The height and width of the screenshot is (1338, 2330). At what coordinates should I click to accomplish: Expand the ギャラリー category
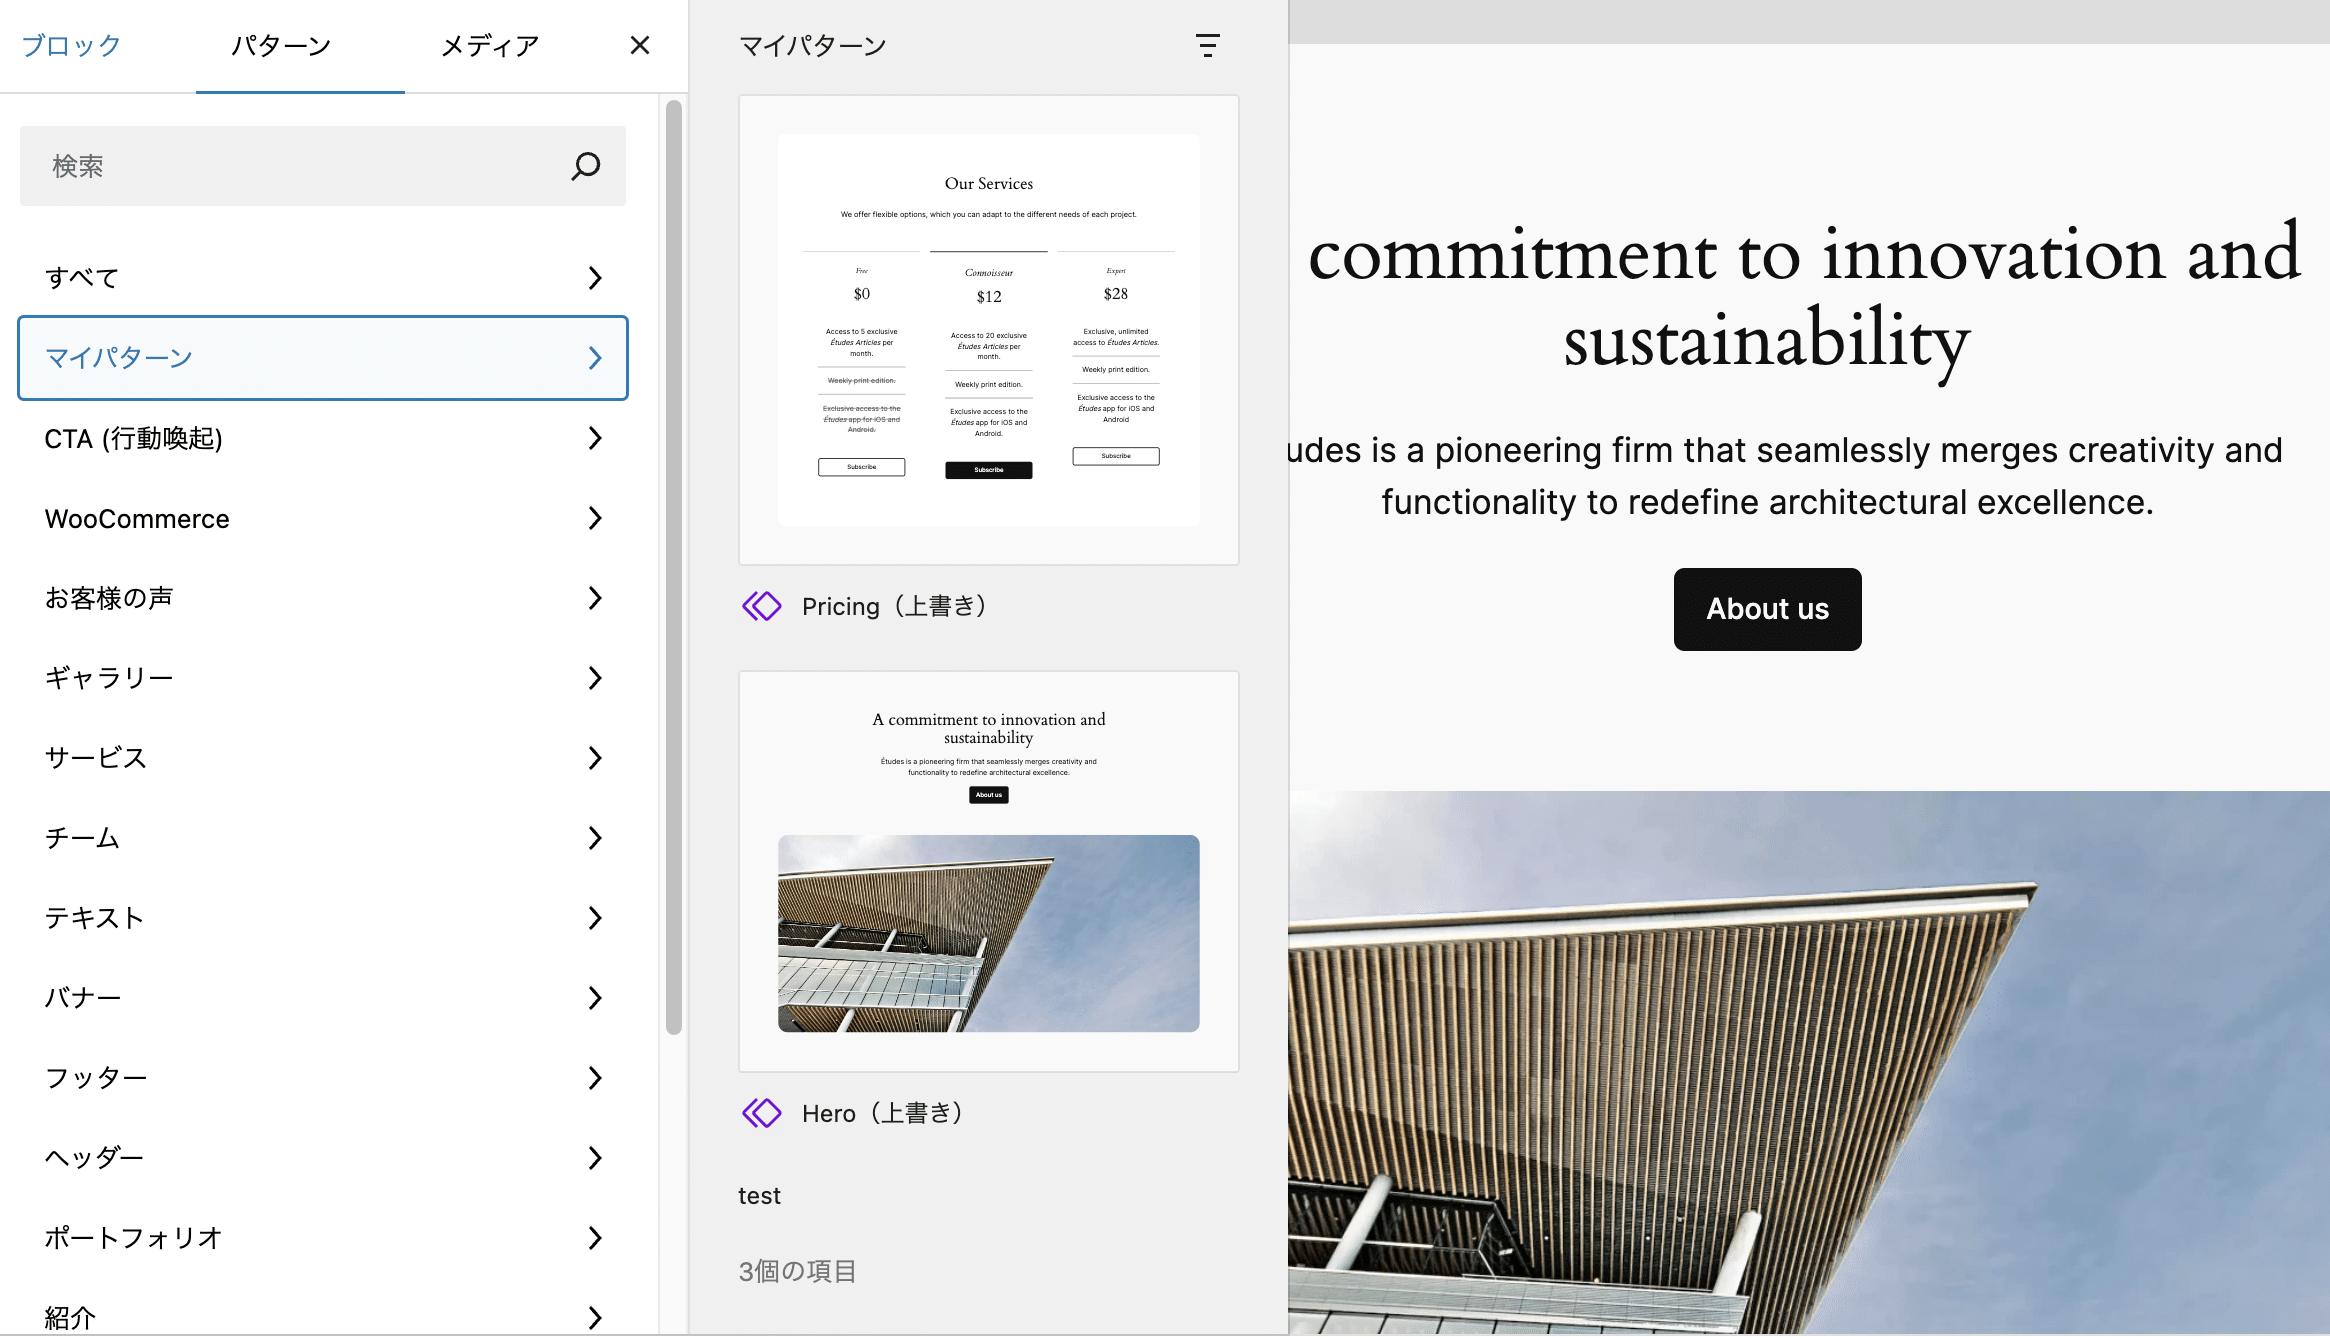point(322,679)
